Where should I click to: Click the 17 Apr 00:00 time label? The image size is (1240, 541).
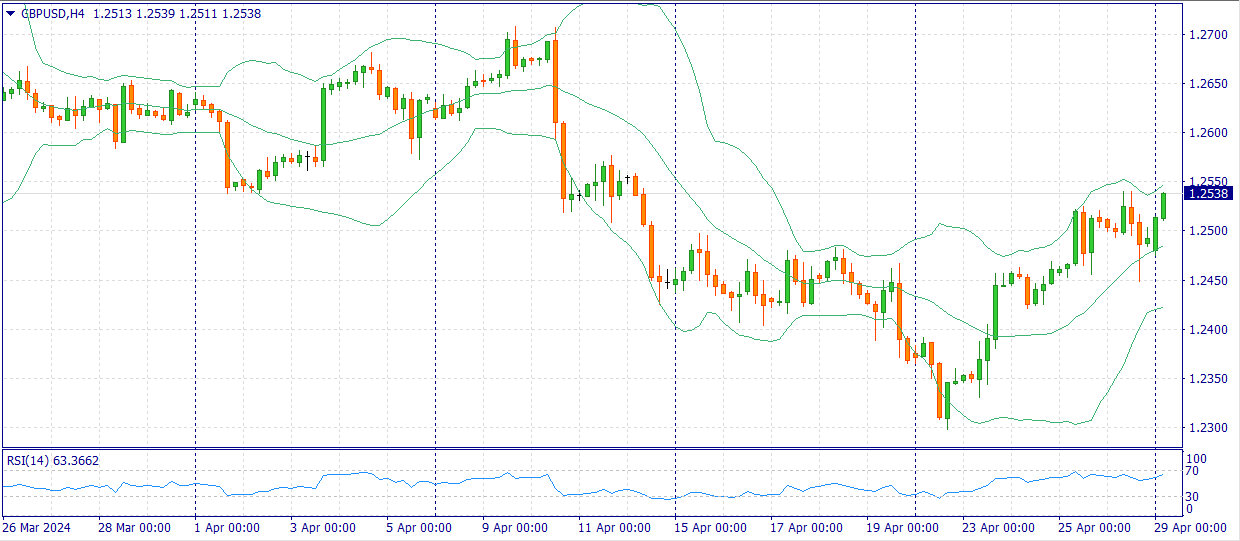(806, 528)
